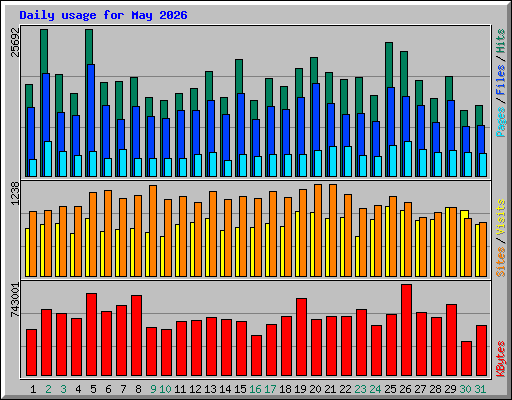This screenshot has width=512, height=400.
Task: Click the blue files bar for day 20
Action: click(316, 117)
